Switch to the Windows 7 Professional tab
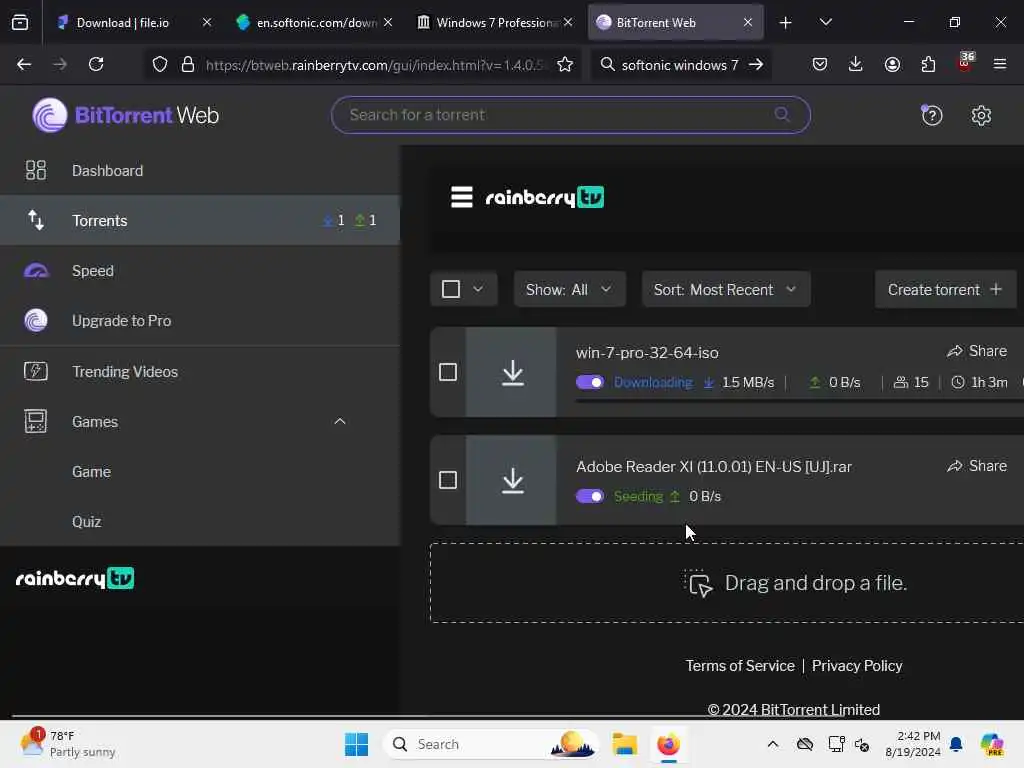 click(x=495, y=23)
